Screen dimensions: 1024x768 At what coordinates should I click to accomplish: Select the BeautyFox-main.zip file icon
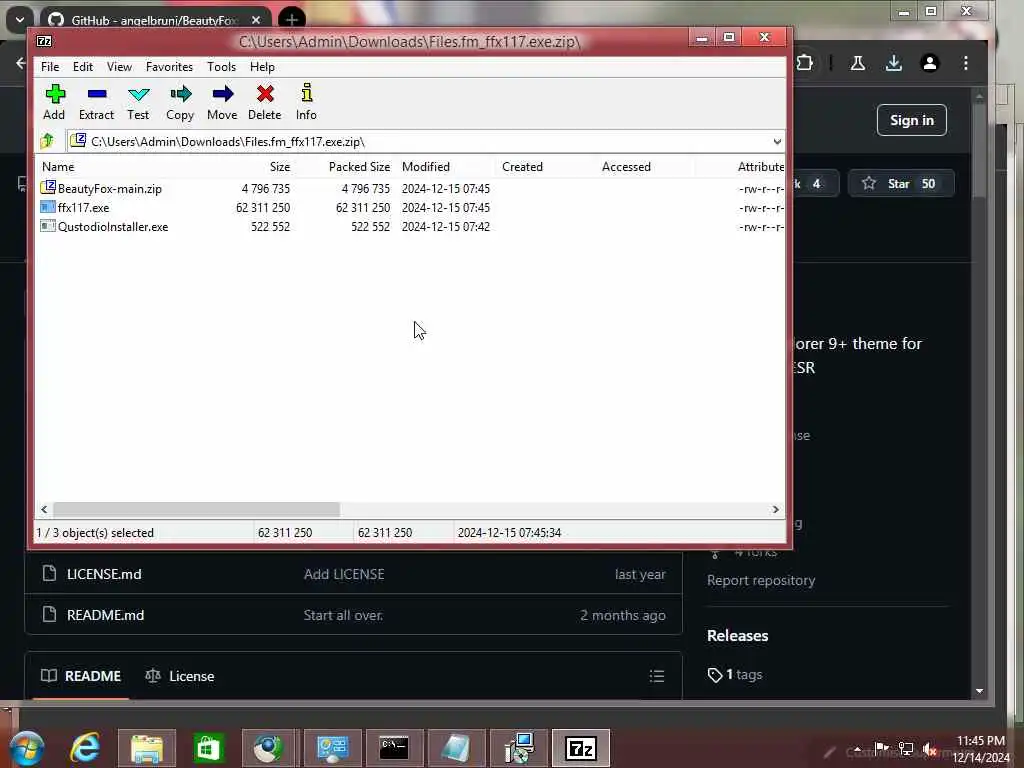pyautogui.click(x=48, y=188)
